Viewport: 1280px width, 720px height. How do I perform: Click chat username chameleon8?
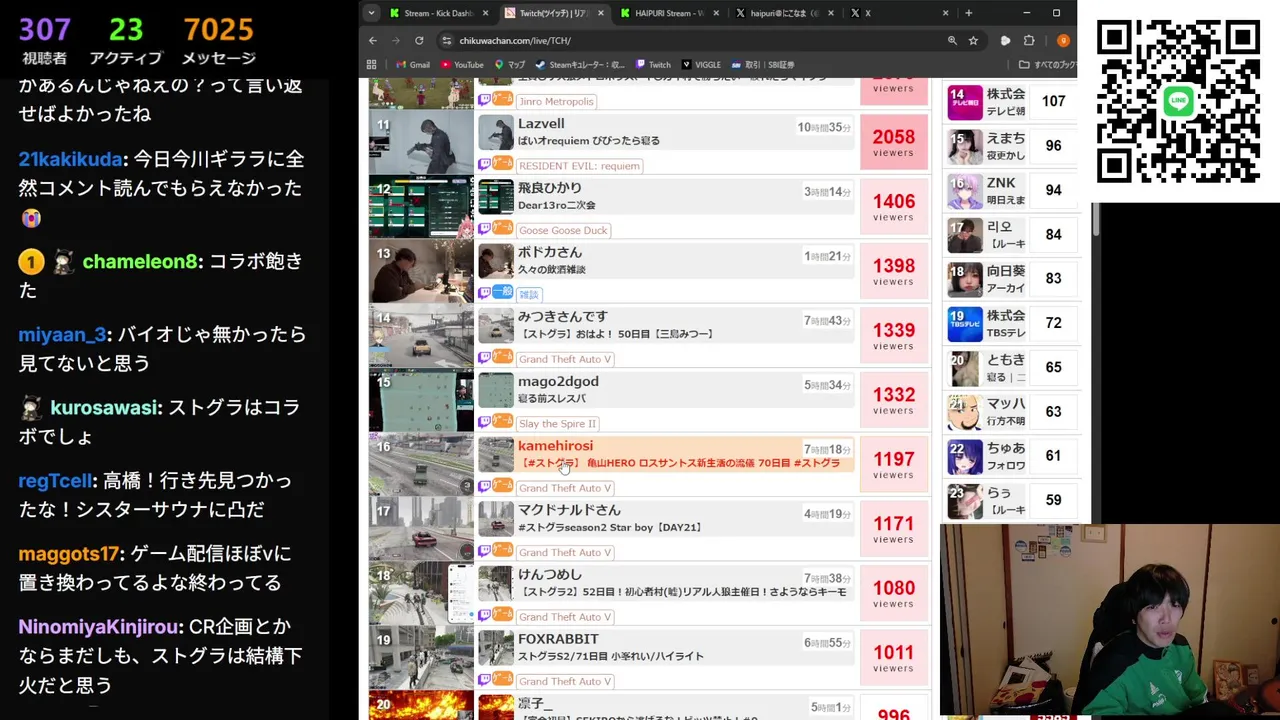pyautogui.click(x=140, y=262)
